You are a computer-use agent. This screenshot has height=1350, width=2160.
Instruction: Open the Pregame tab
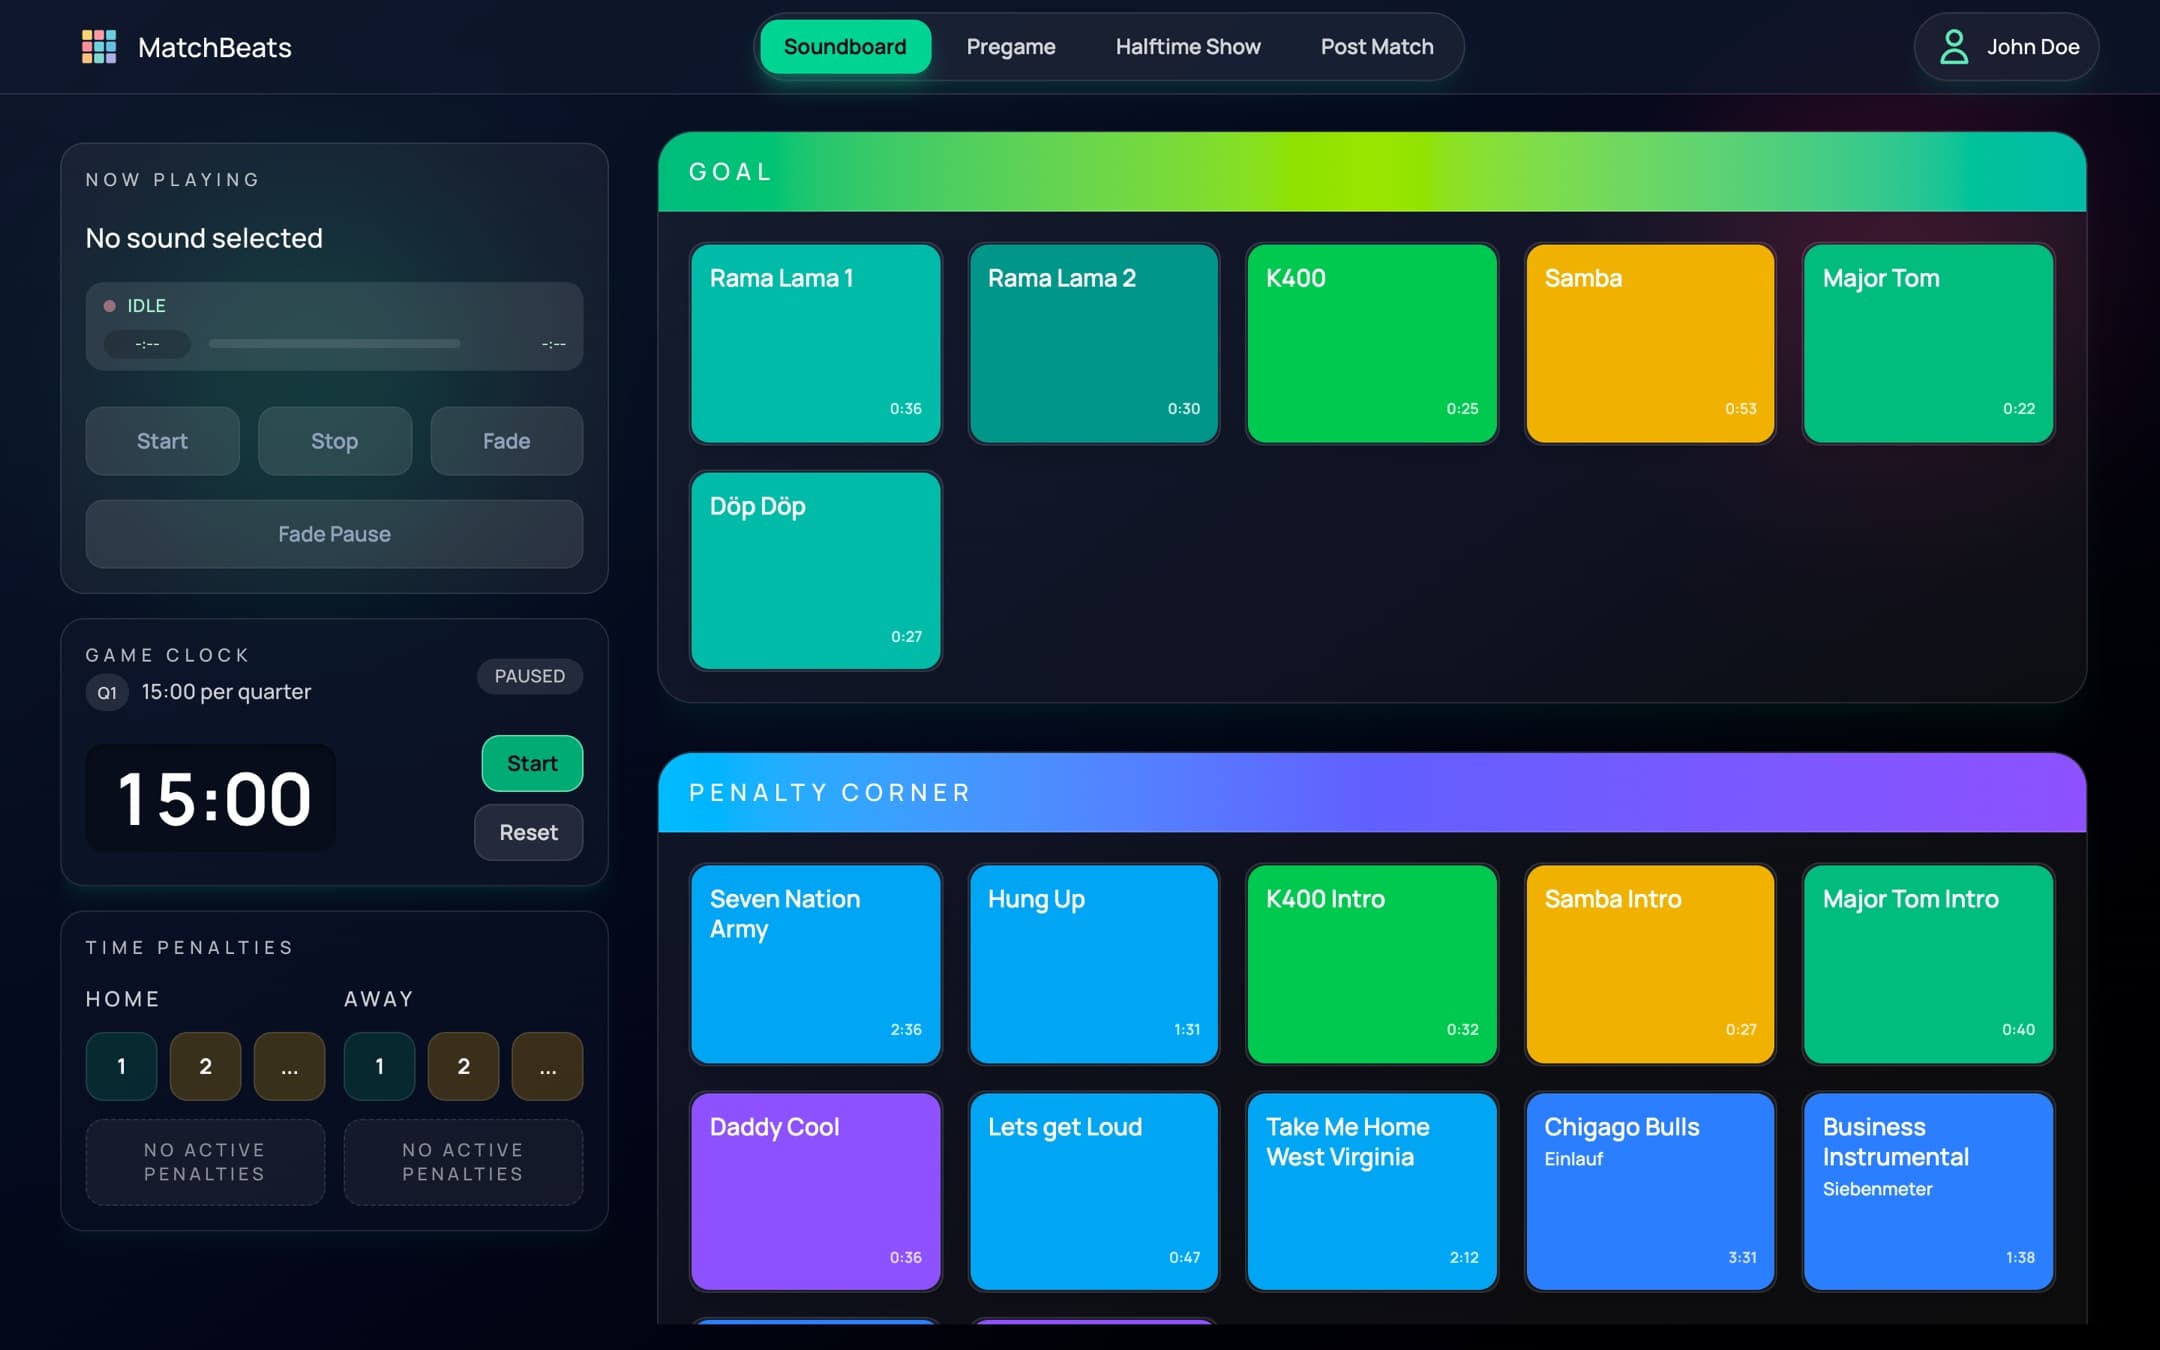(x=1010, y=47)
